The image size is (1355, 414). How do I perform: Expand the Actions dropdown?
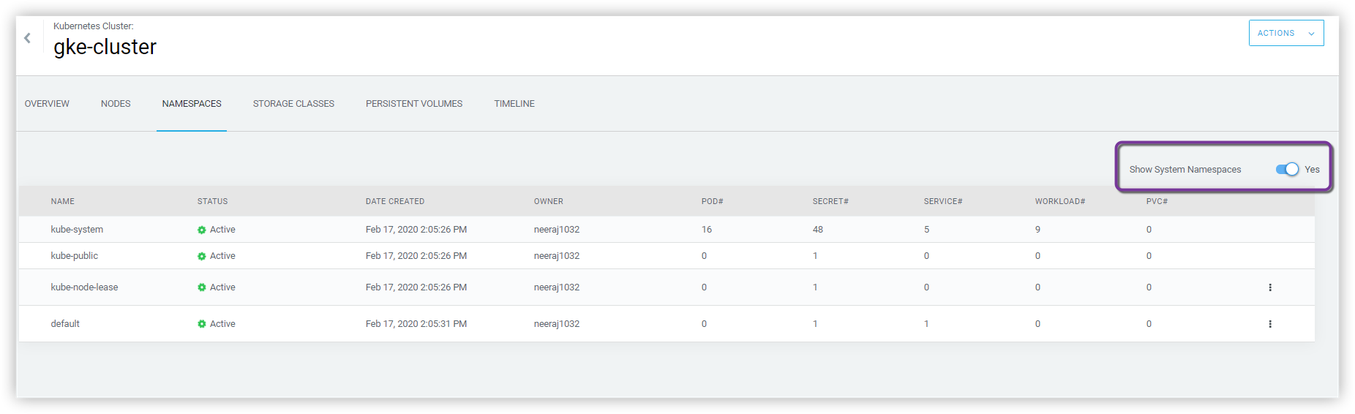click(1285, 33)
